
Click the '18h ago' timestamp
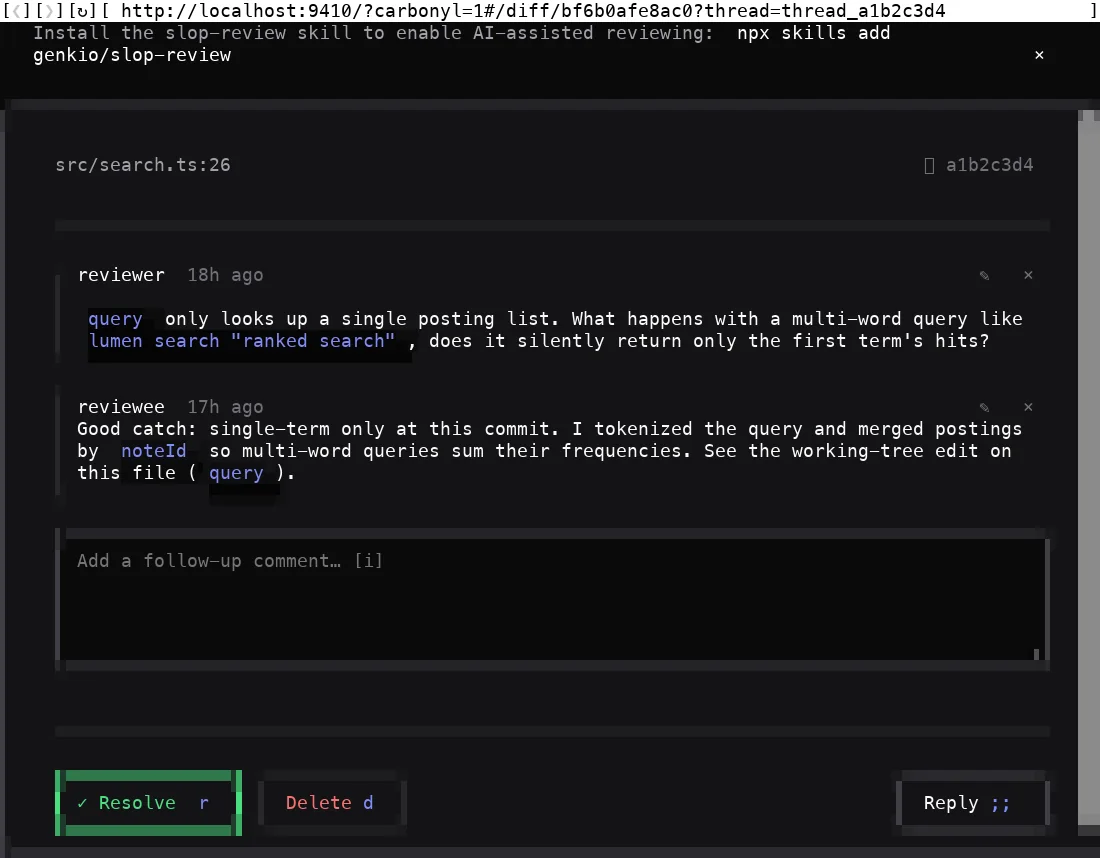(x=225, y=275)
